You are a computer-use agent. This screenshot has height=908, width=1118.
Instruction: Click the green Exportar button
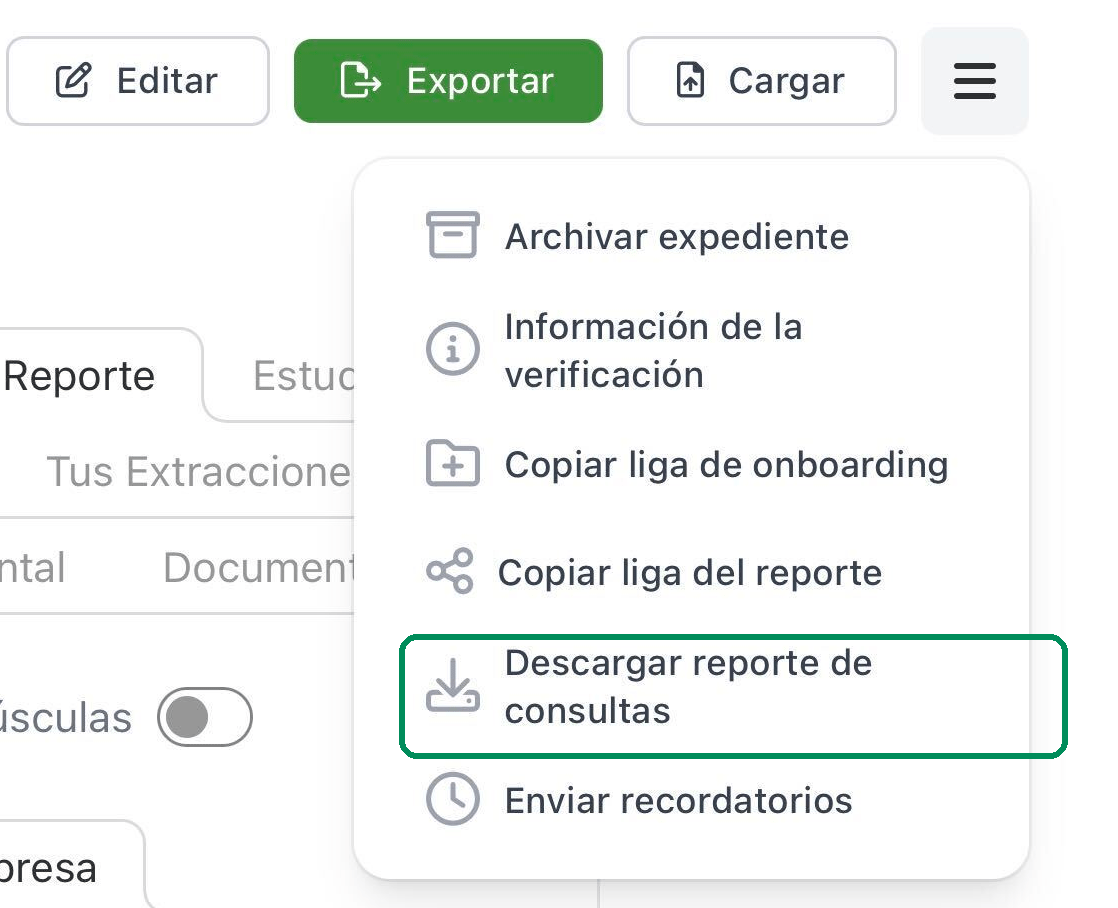click(x=448, y=81)
